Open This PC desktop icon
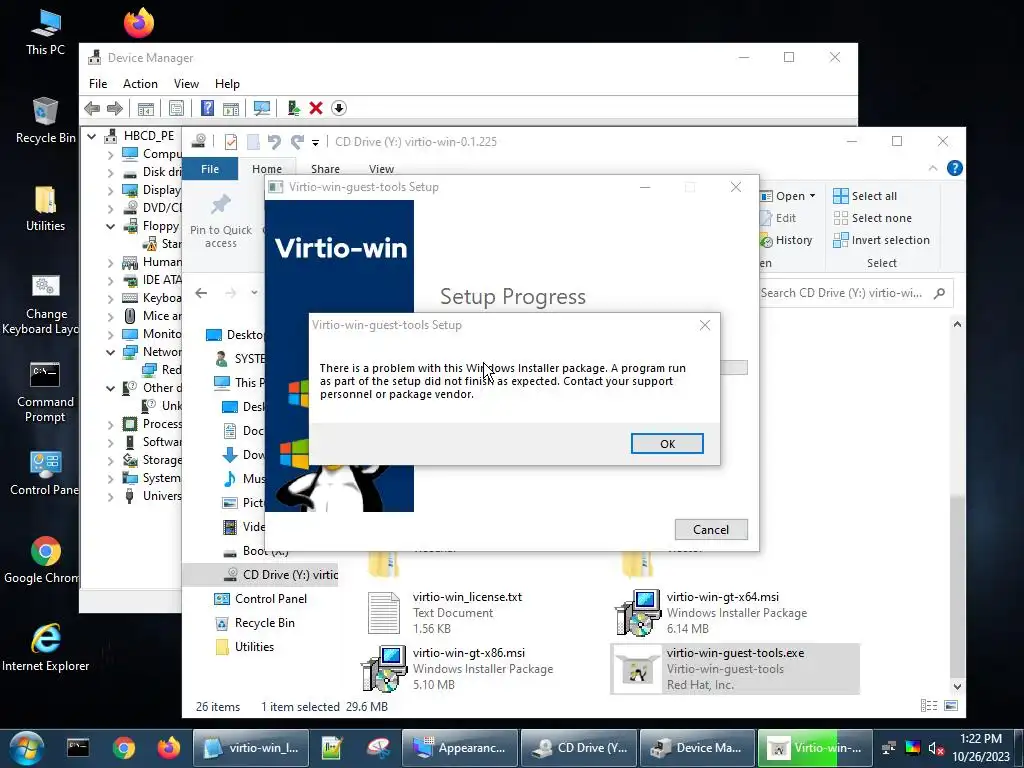 tap(45, 33)
